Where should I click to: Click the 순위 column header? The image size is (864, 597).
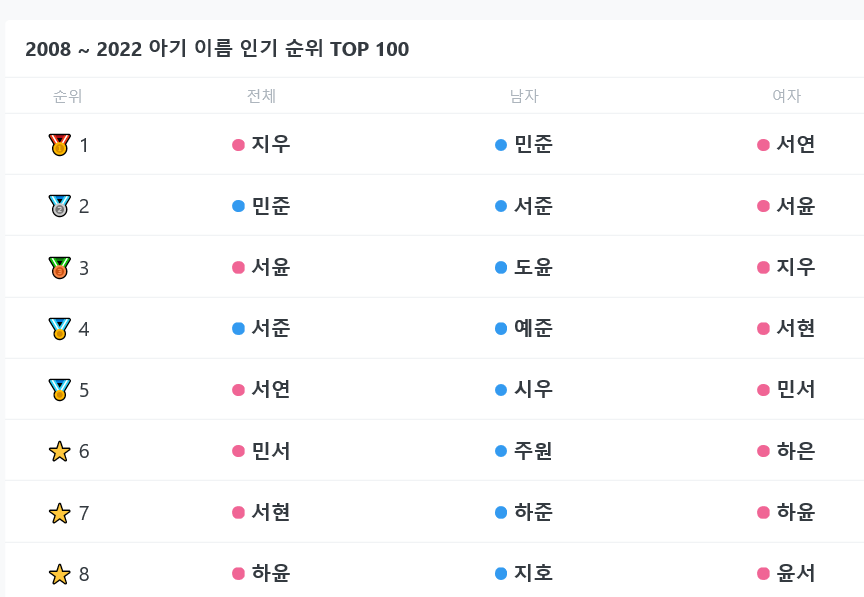(68, 96)
